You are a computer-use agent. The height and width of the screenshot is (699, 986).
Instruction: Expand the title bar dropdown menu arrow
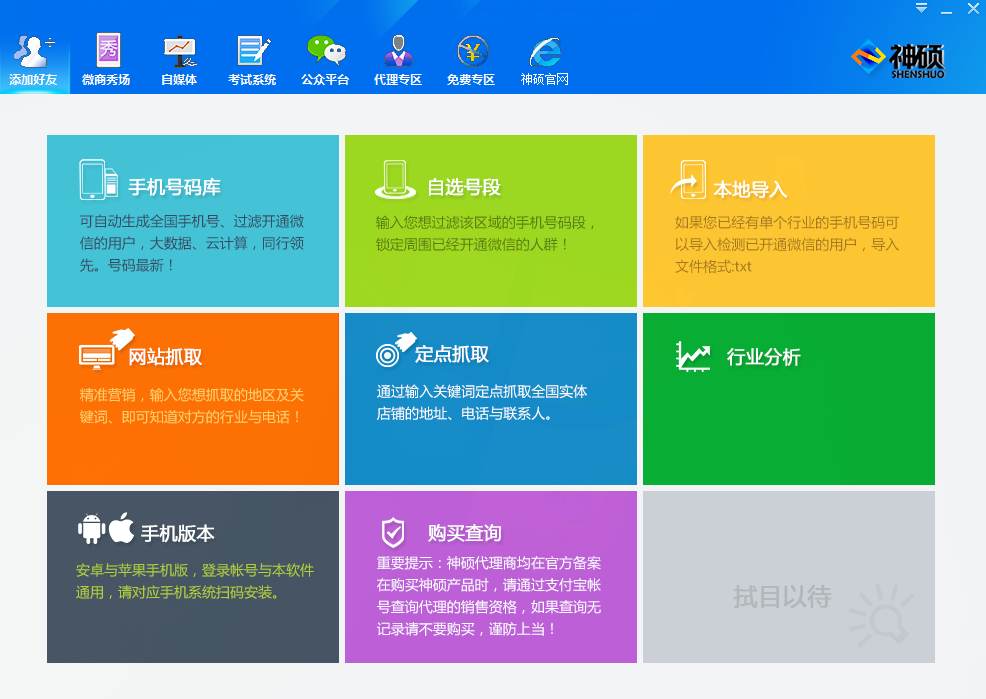pos(921,8)
